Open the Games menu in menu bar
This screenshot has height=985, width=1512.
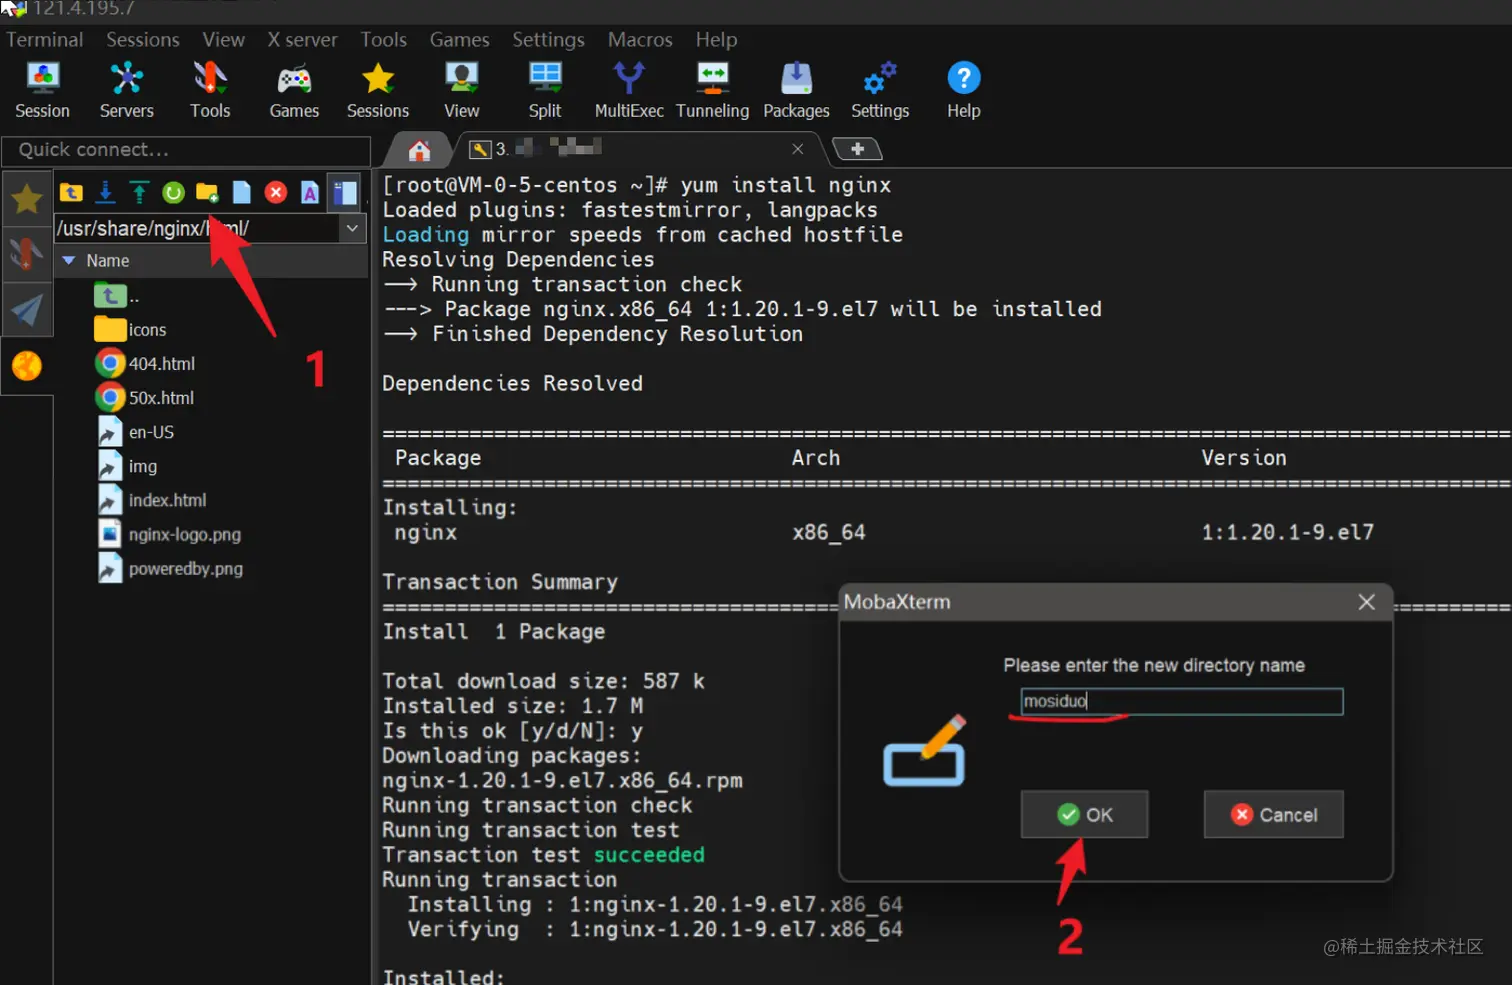click(x=459, y=39)
